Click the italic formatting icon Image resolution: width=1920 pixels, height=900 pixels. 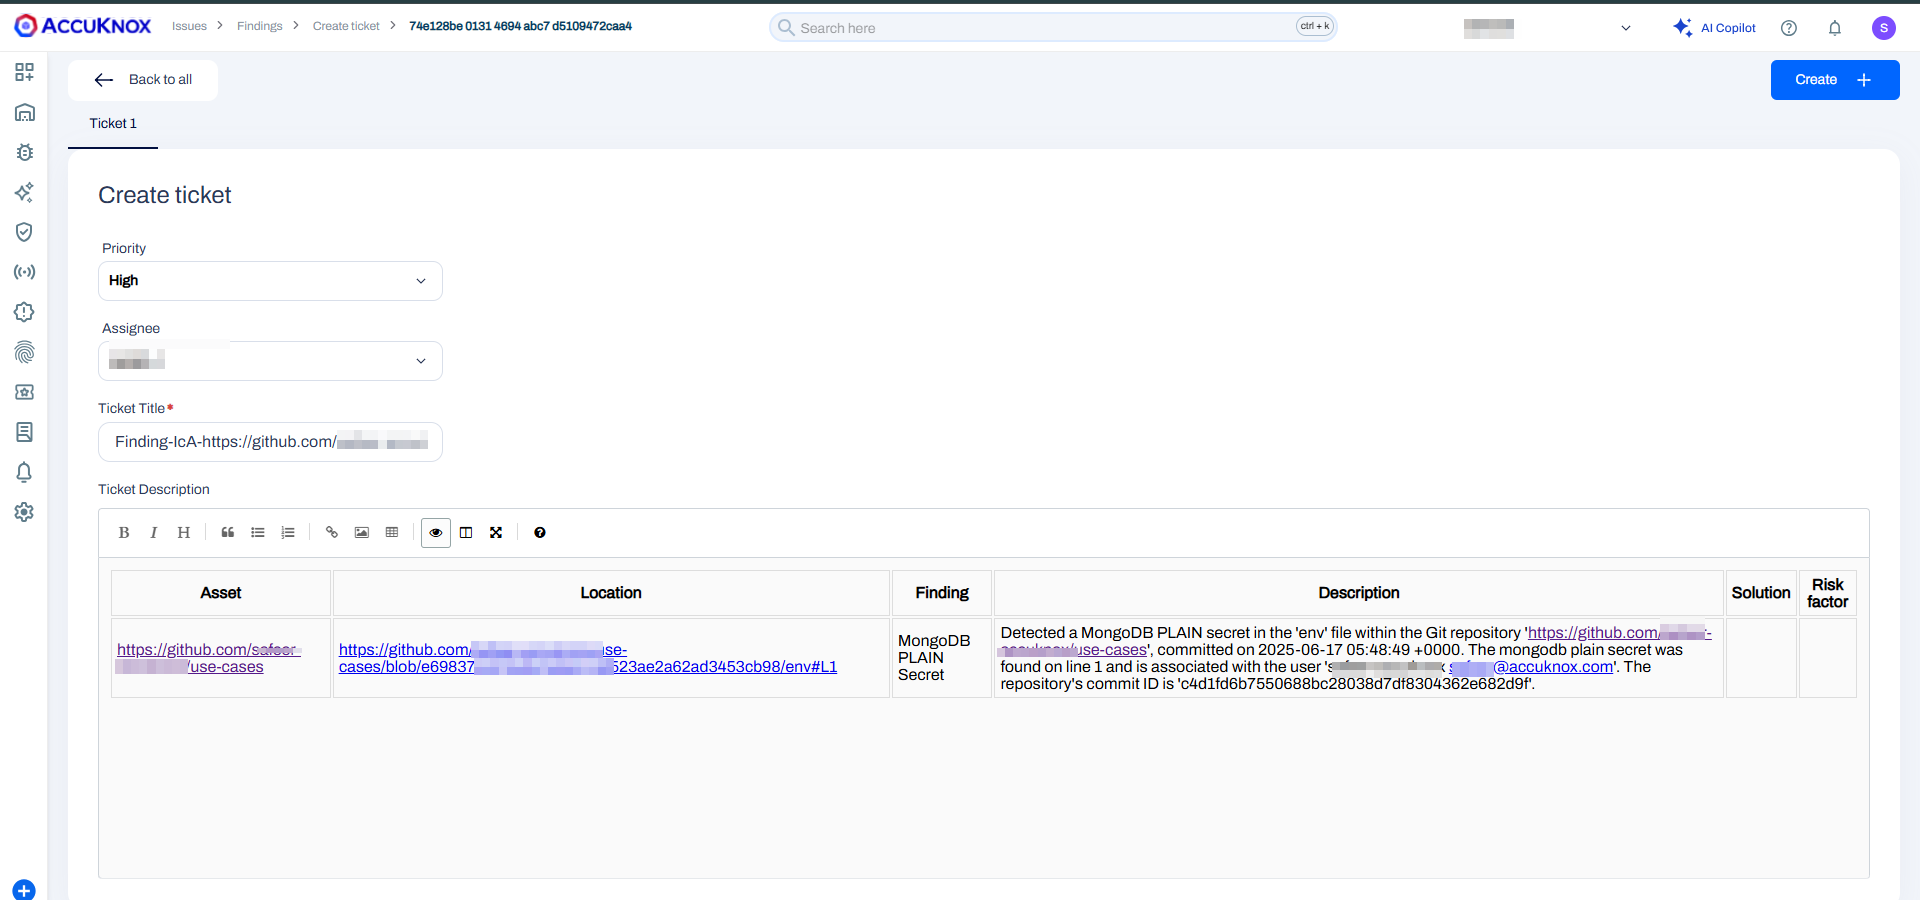(x=153, y=533)
